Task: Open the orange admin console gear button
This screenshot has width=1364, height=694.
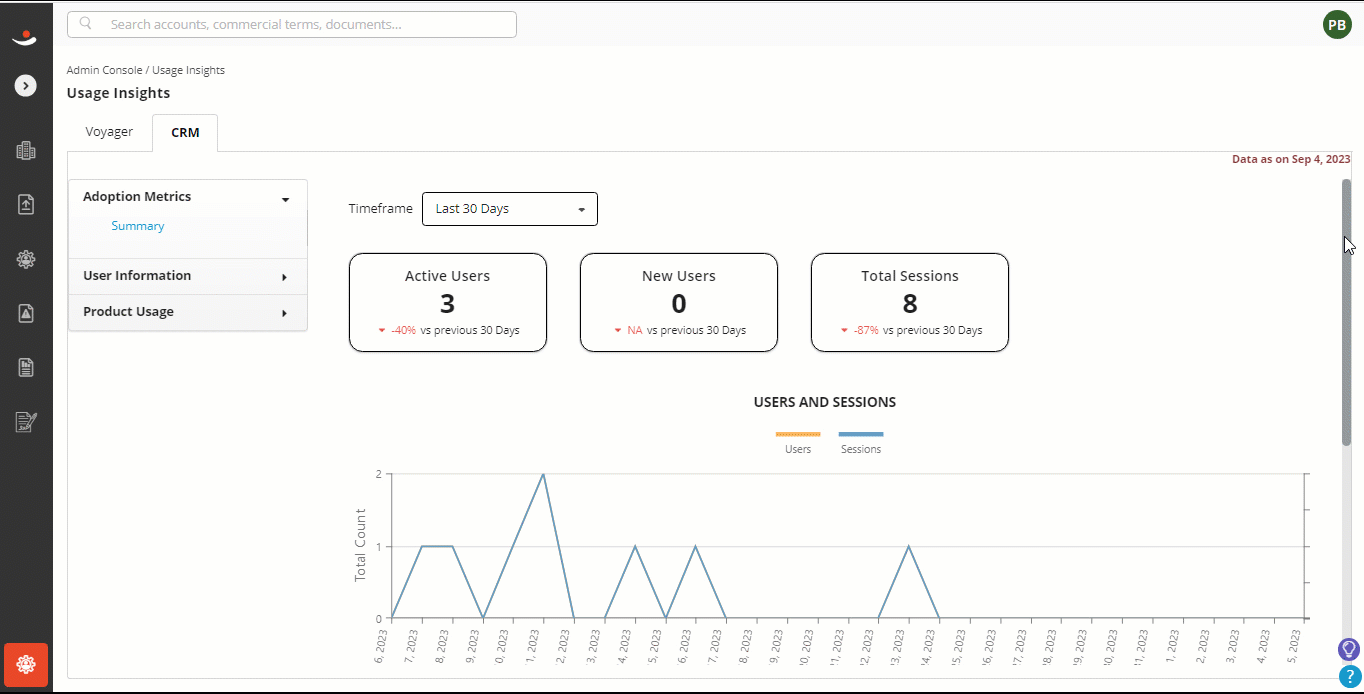Action: [x=26, y=664]
